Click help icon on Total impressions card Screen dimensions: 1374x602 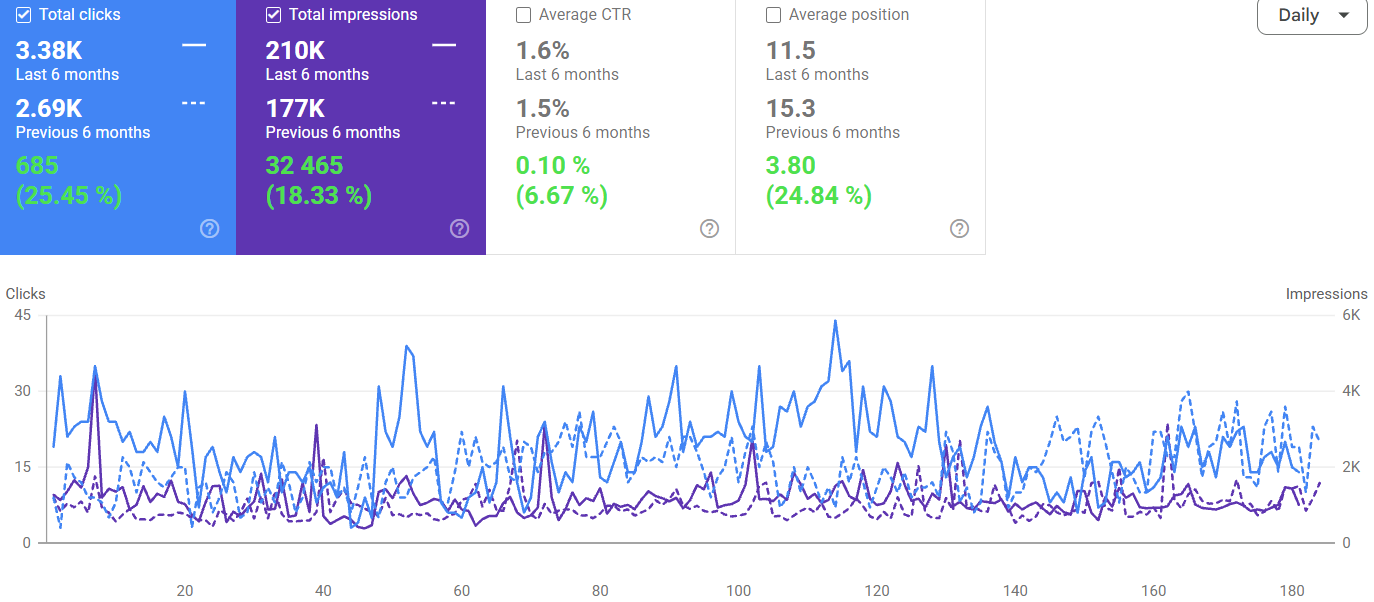tap(459, 228)
